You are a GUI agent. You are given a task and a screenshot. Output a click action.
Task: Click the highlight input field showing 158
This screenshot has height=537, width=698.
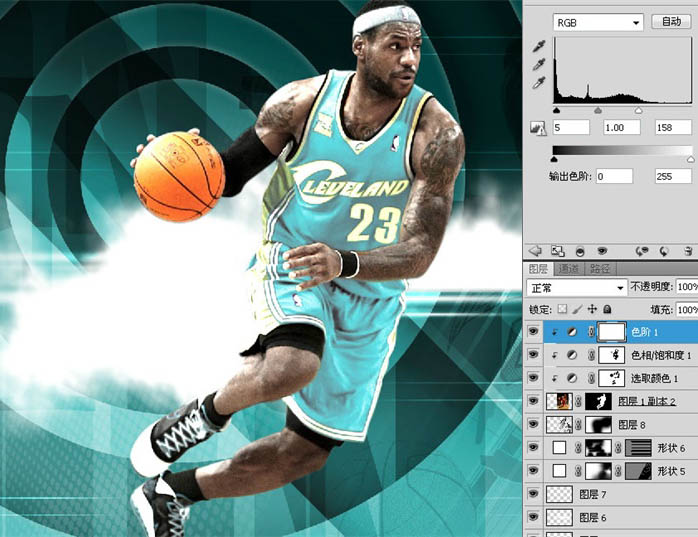[x=673, y=128]
